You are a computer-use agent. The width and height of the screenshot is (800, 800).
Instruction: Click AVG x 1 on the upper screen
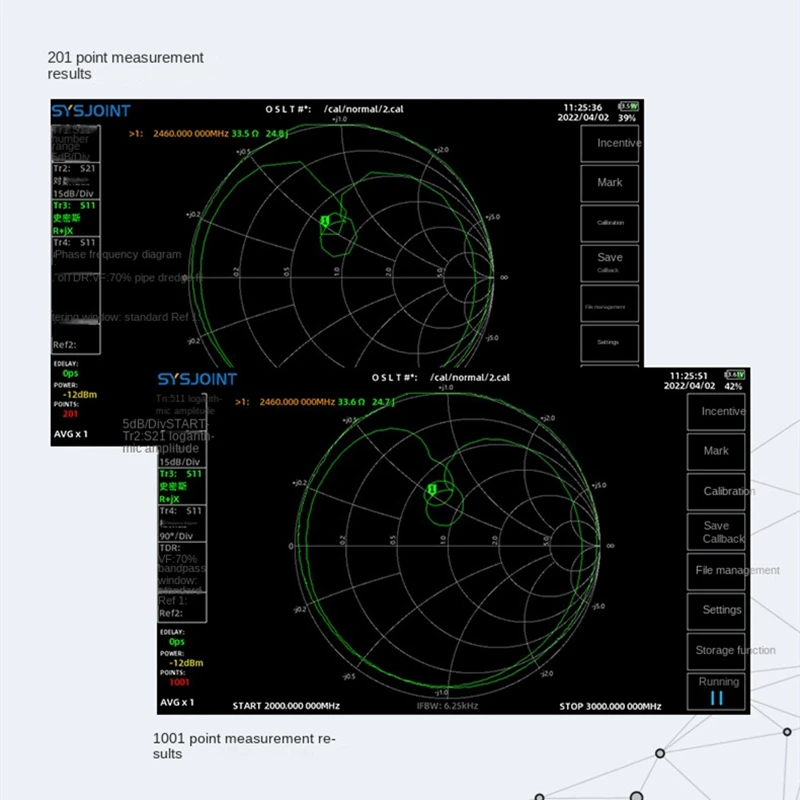(x=71, y=434)
